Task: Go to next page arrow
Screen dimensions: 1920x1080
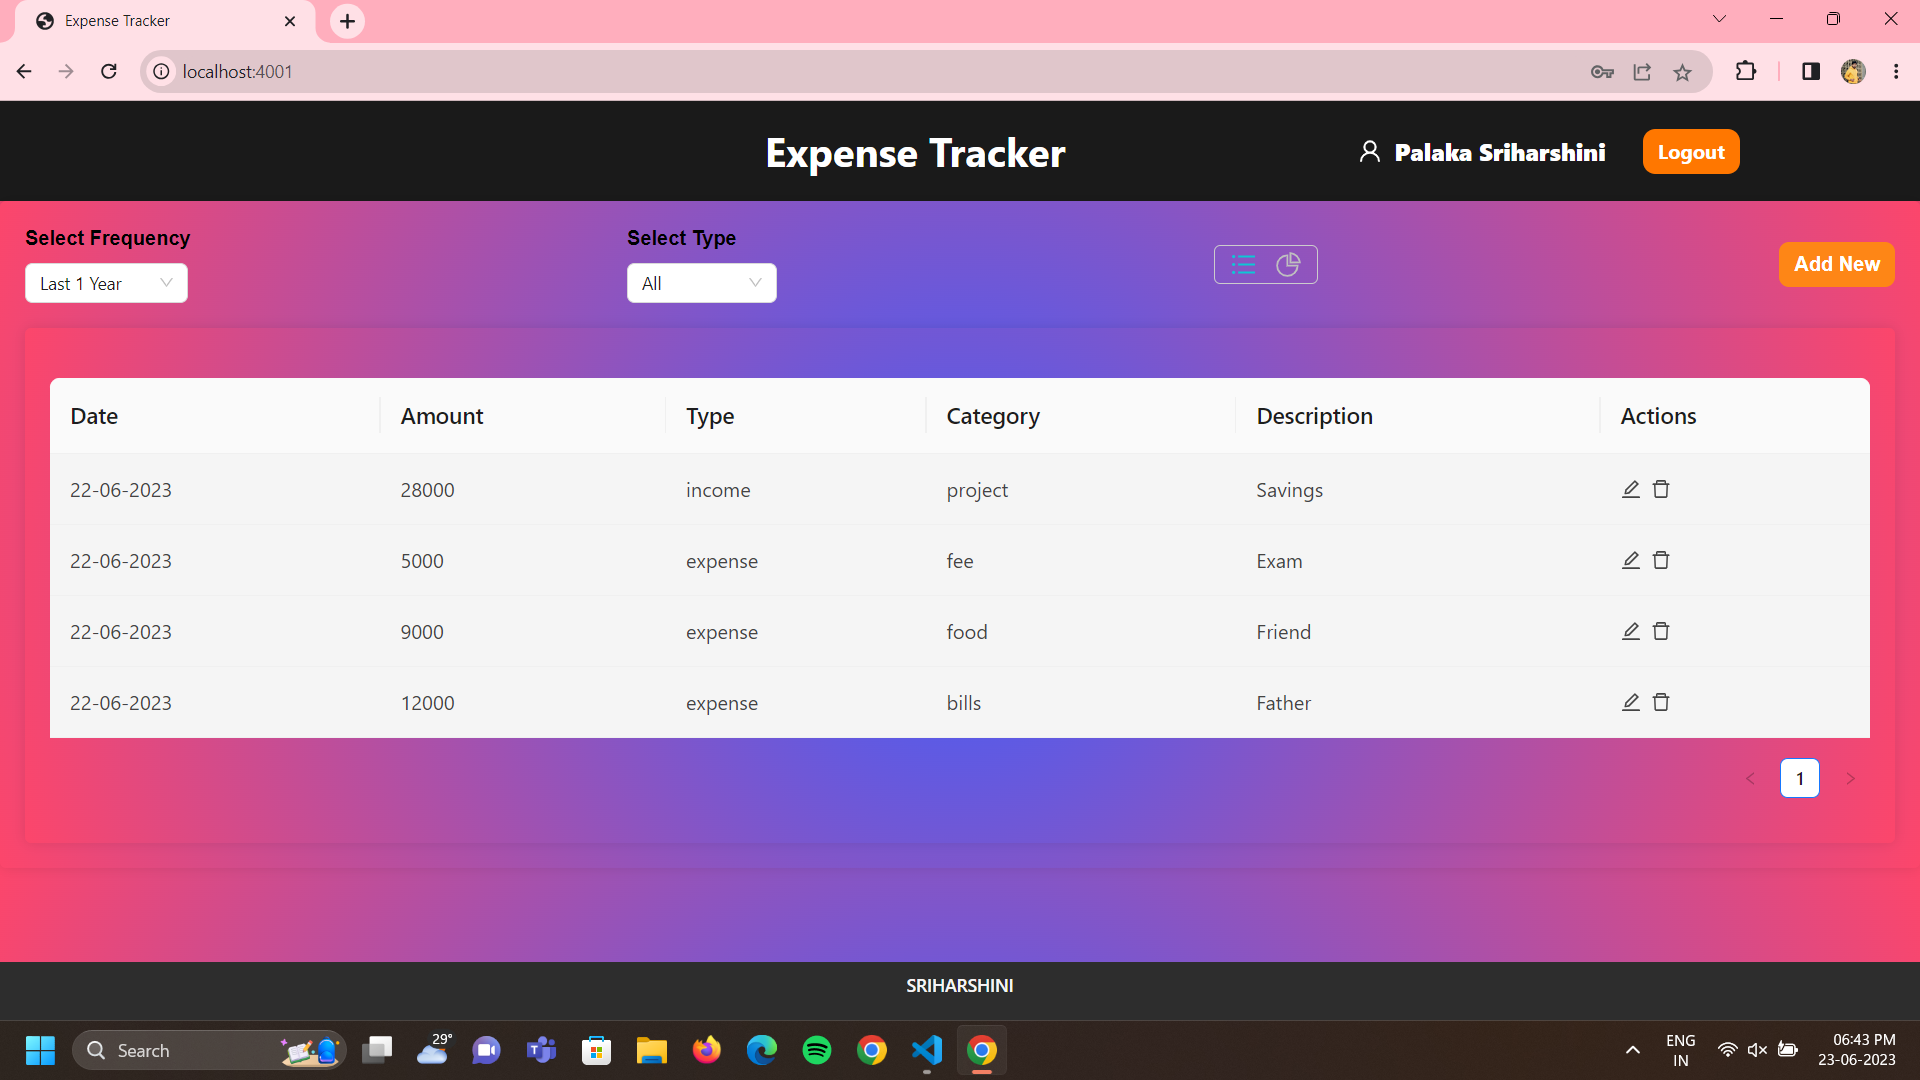Action: 1850,778
